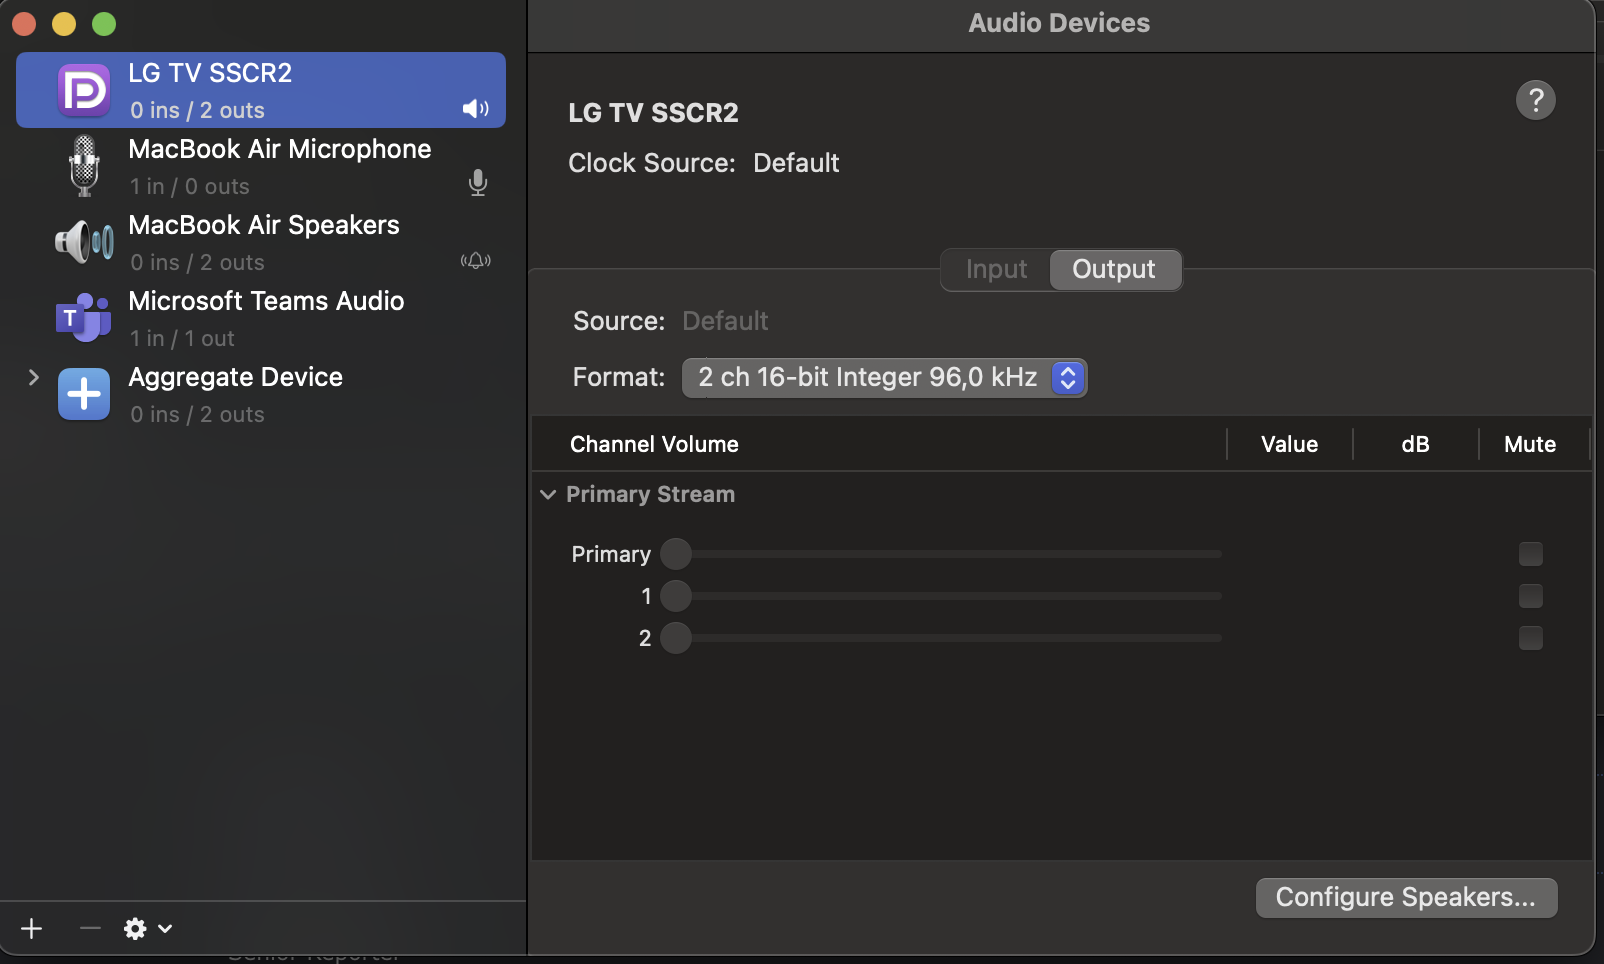Collapse the Primary Stream section
The image size is (1604, 964).
(548, 495)
